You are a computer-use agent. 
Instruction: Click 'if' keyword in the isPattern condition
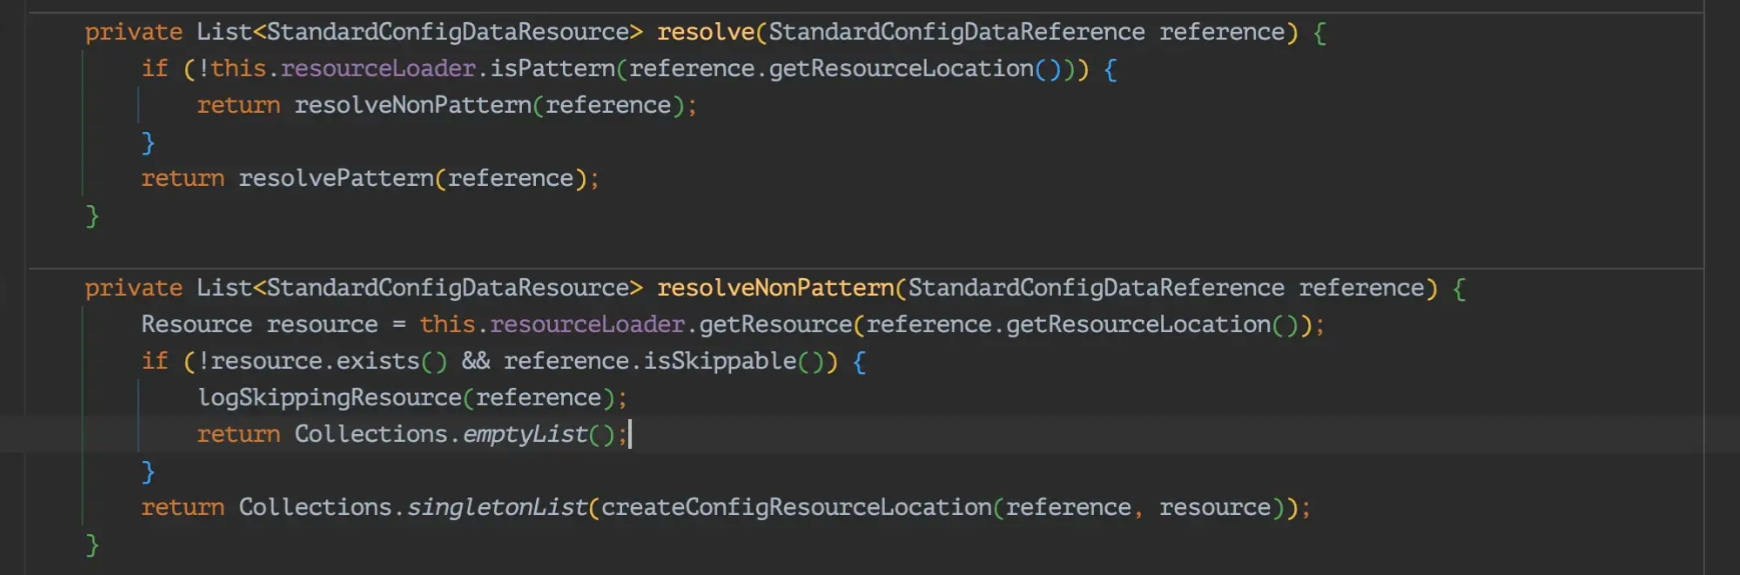click(x=154, y=68)
